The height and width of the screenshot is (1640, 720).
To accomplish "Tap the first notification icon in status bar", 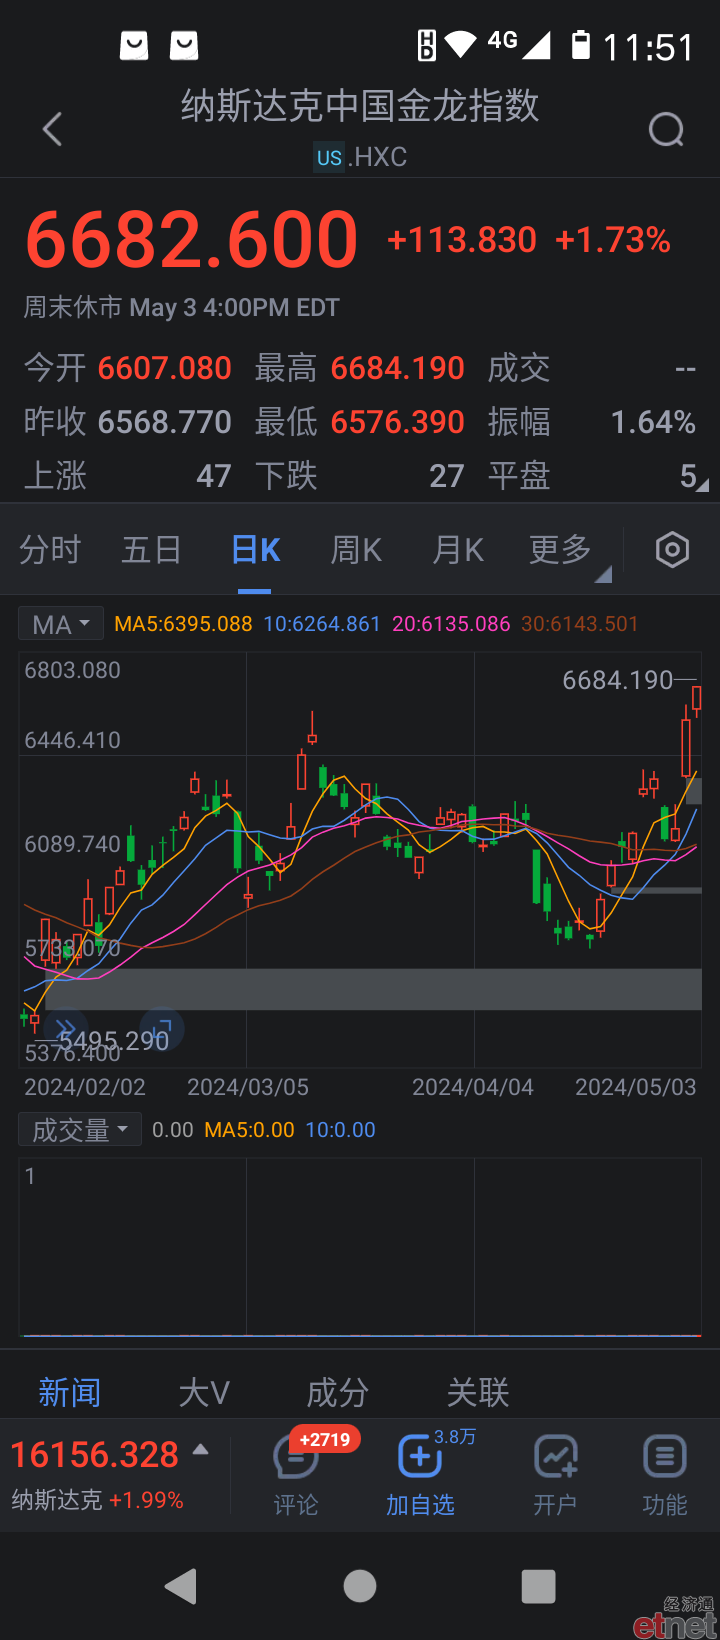I will (134, 45).
